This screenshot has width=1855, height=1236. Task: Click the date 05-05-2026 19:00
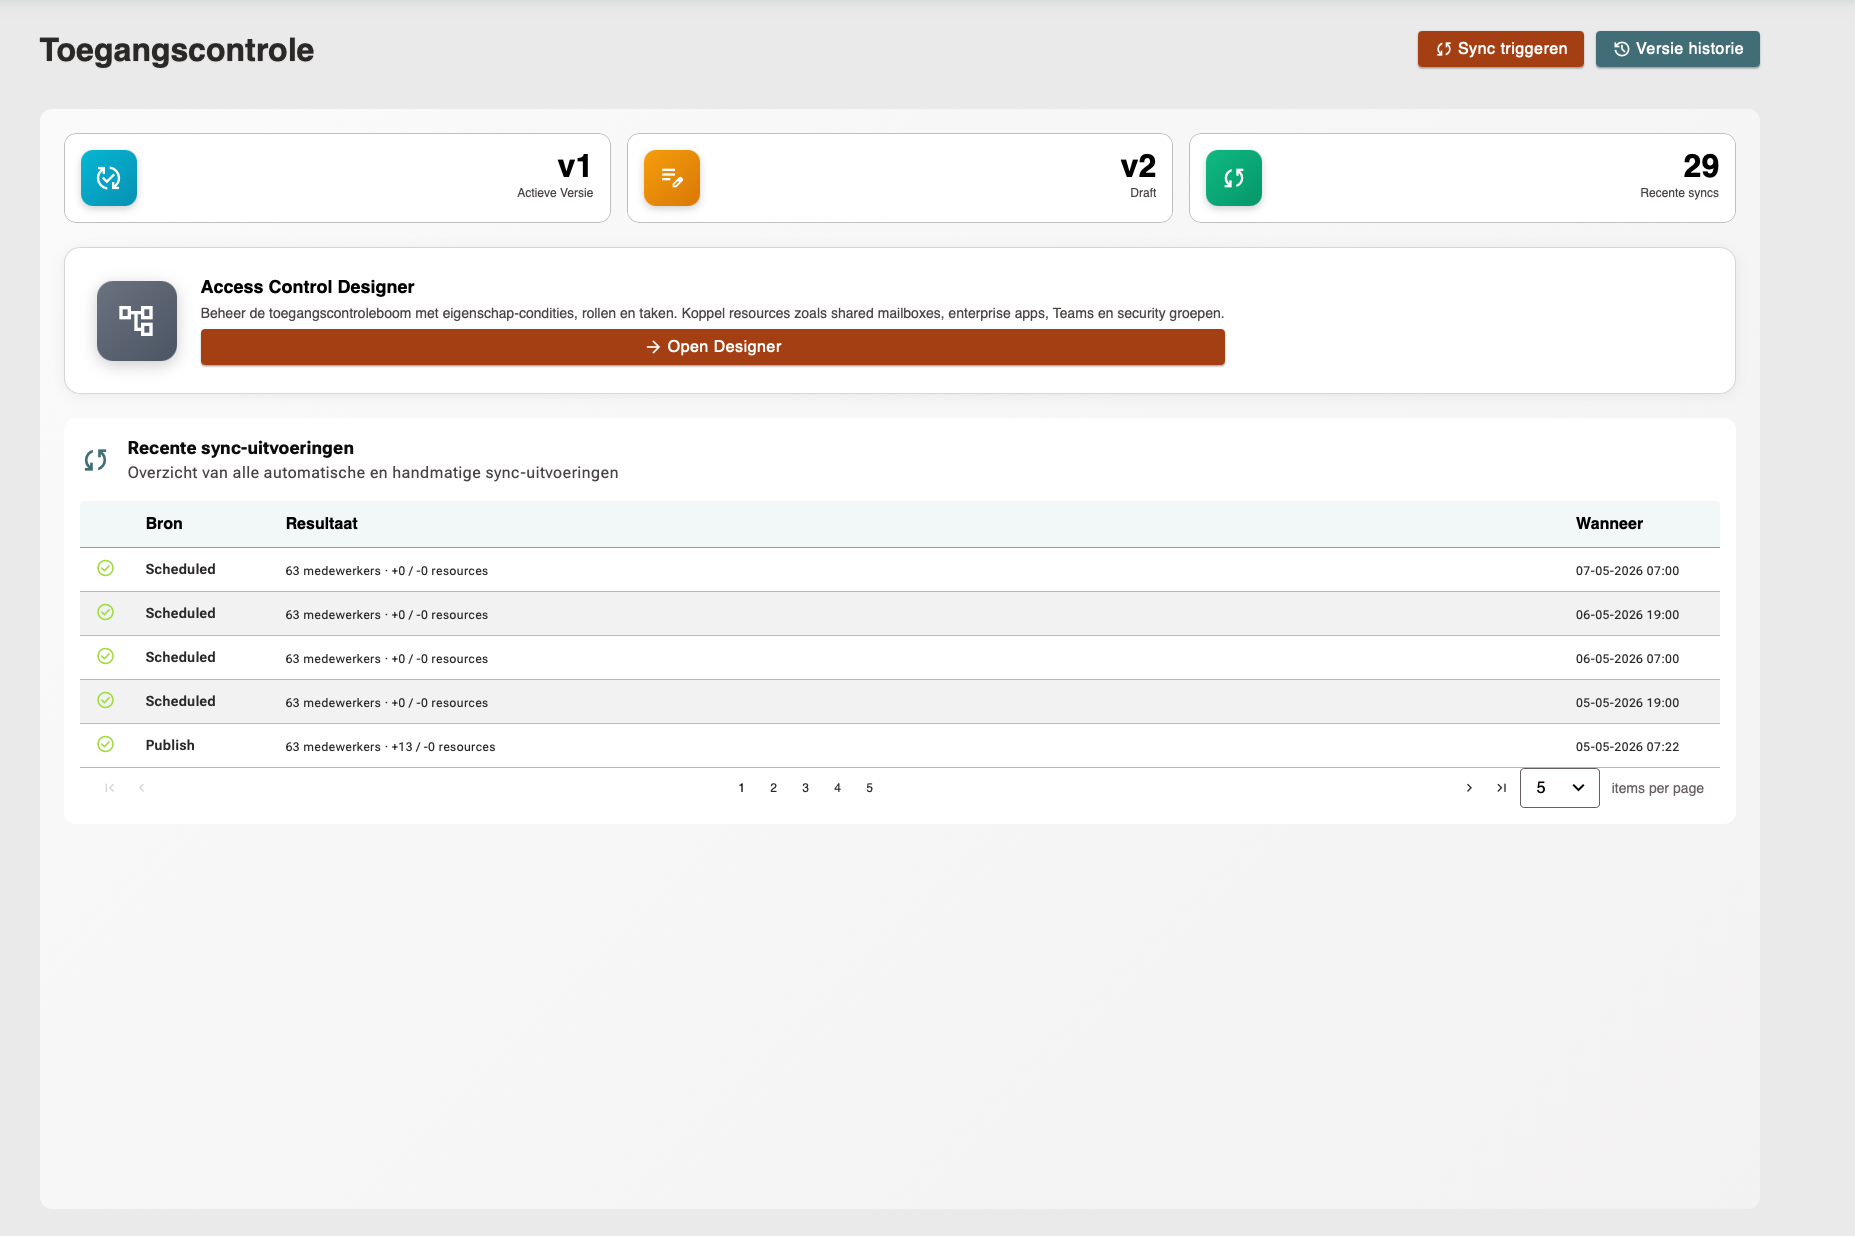[1627, 703]
